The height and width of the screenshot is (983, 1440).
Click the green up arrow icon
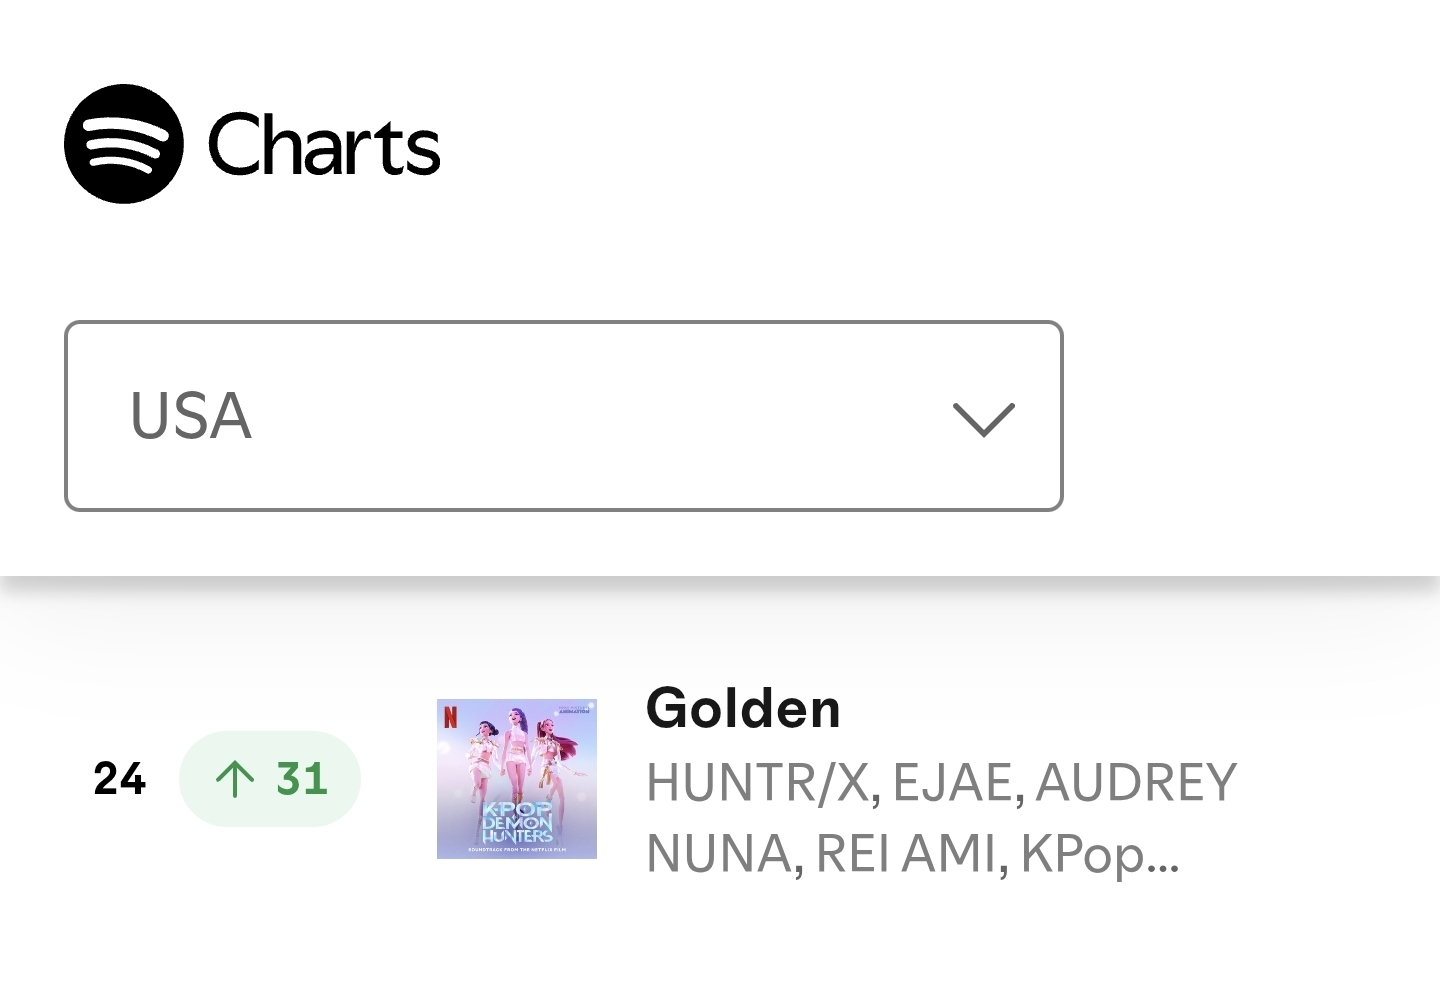click(235, 779)
